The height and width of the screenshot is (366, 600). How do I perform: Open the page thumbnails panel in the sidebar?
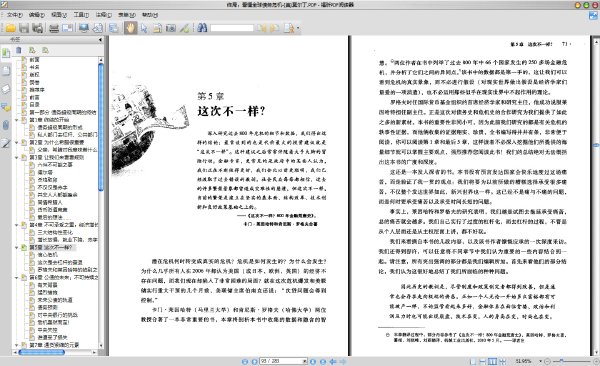click(6, 70)
